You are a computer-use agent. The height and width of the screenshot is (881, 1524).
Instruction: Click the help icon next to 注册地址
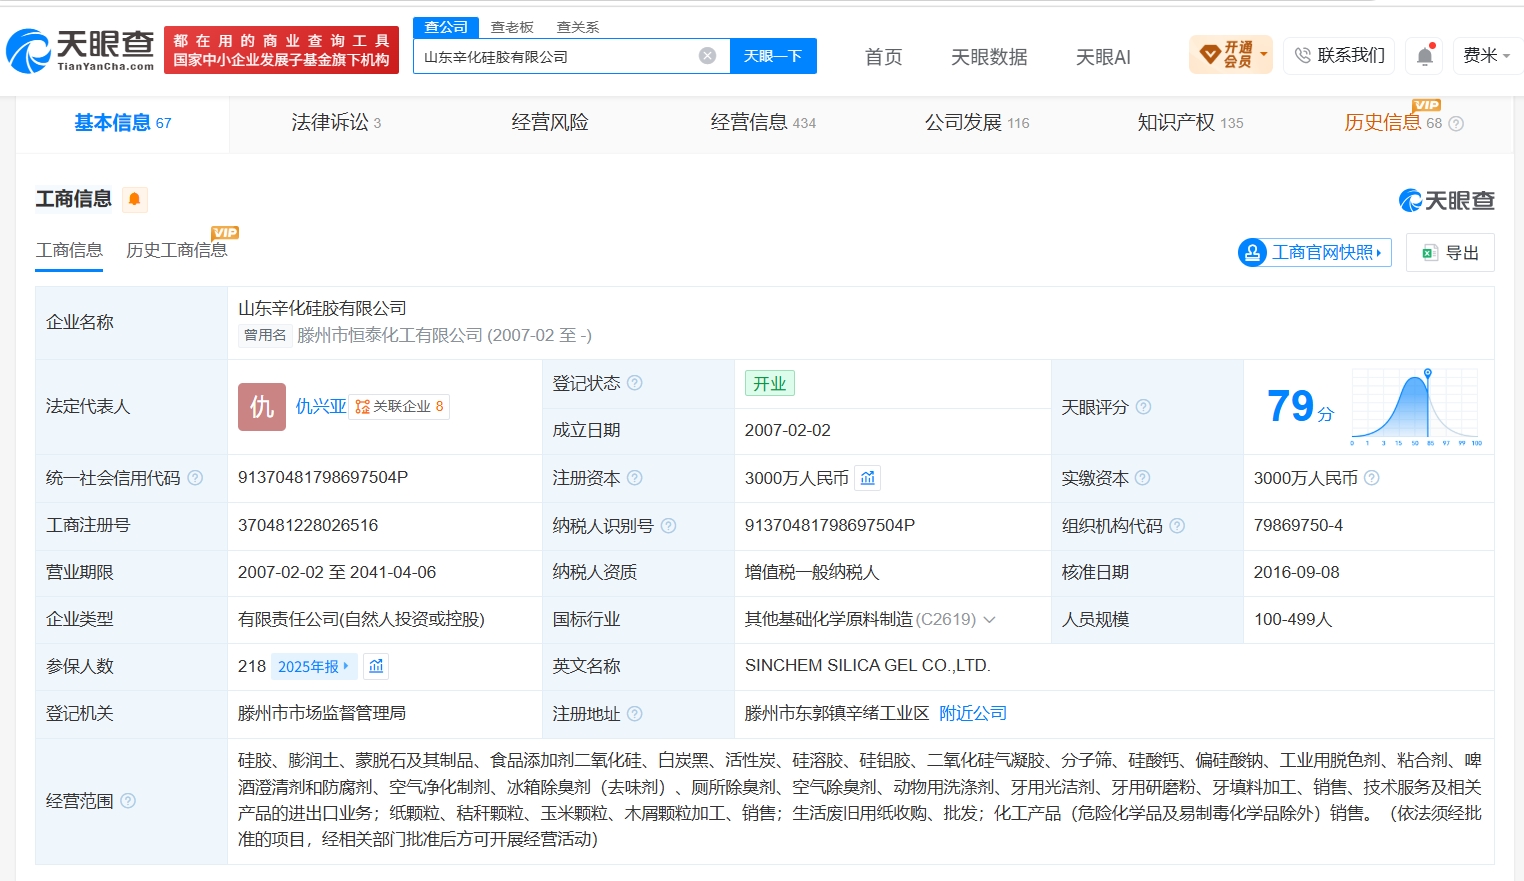635,714
